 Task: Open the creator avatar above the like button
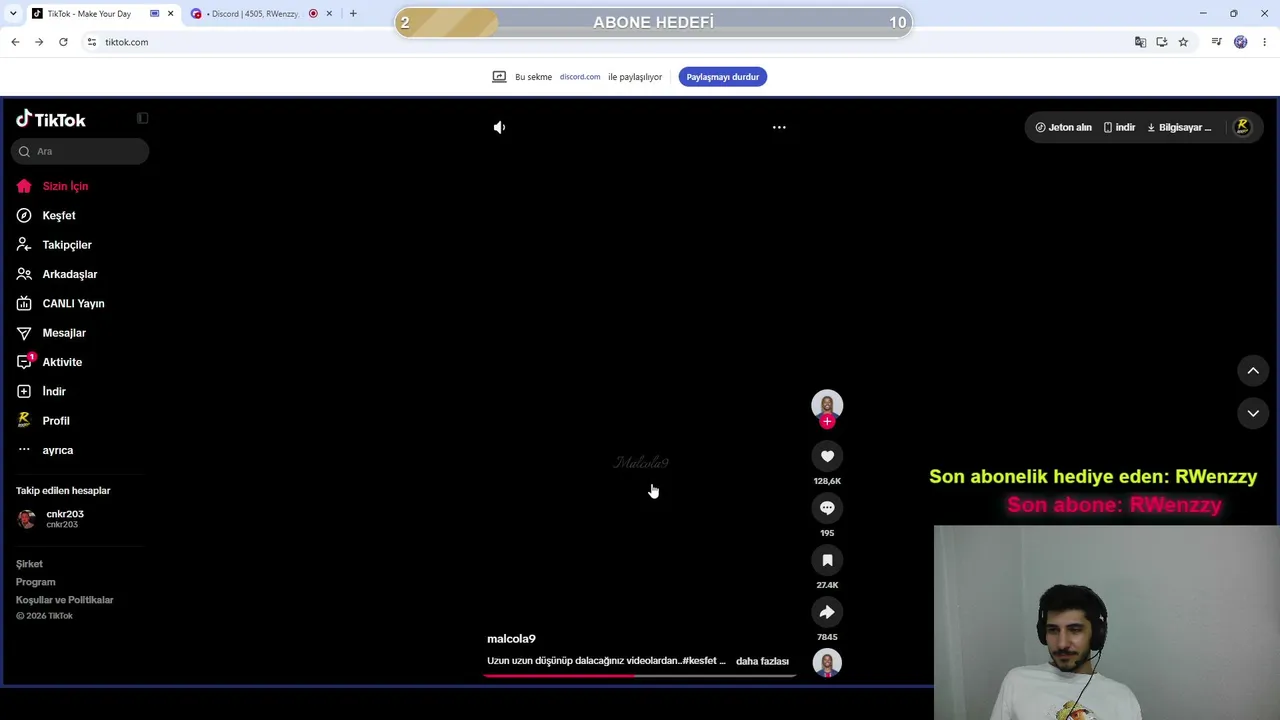tap(827, 404)
